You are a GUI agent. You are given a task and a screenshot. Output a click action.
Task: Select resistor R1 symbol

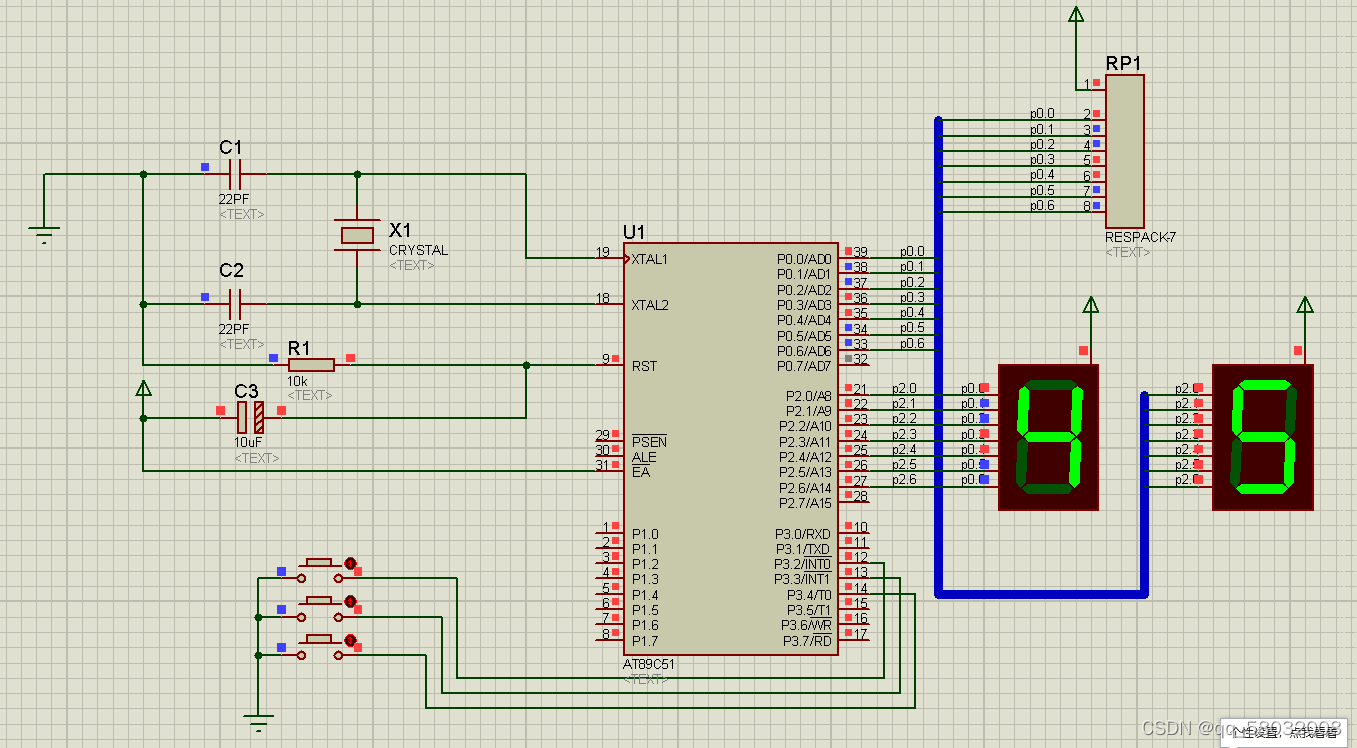click(312, 365)
